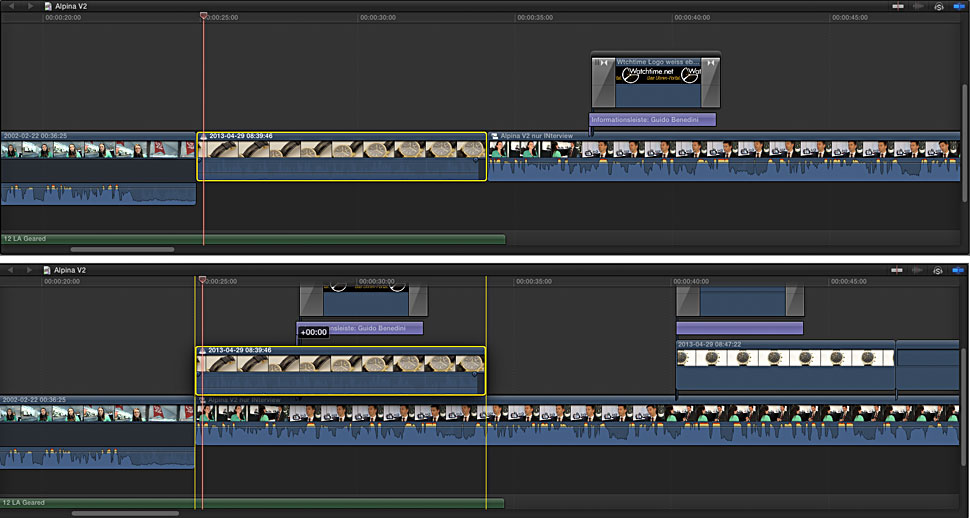This screenshot has height=518, width=970.
Task: Click timeline history back arrow in top panel
Action: click(x=10, y=5)
